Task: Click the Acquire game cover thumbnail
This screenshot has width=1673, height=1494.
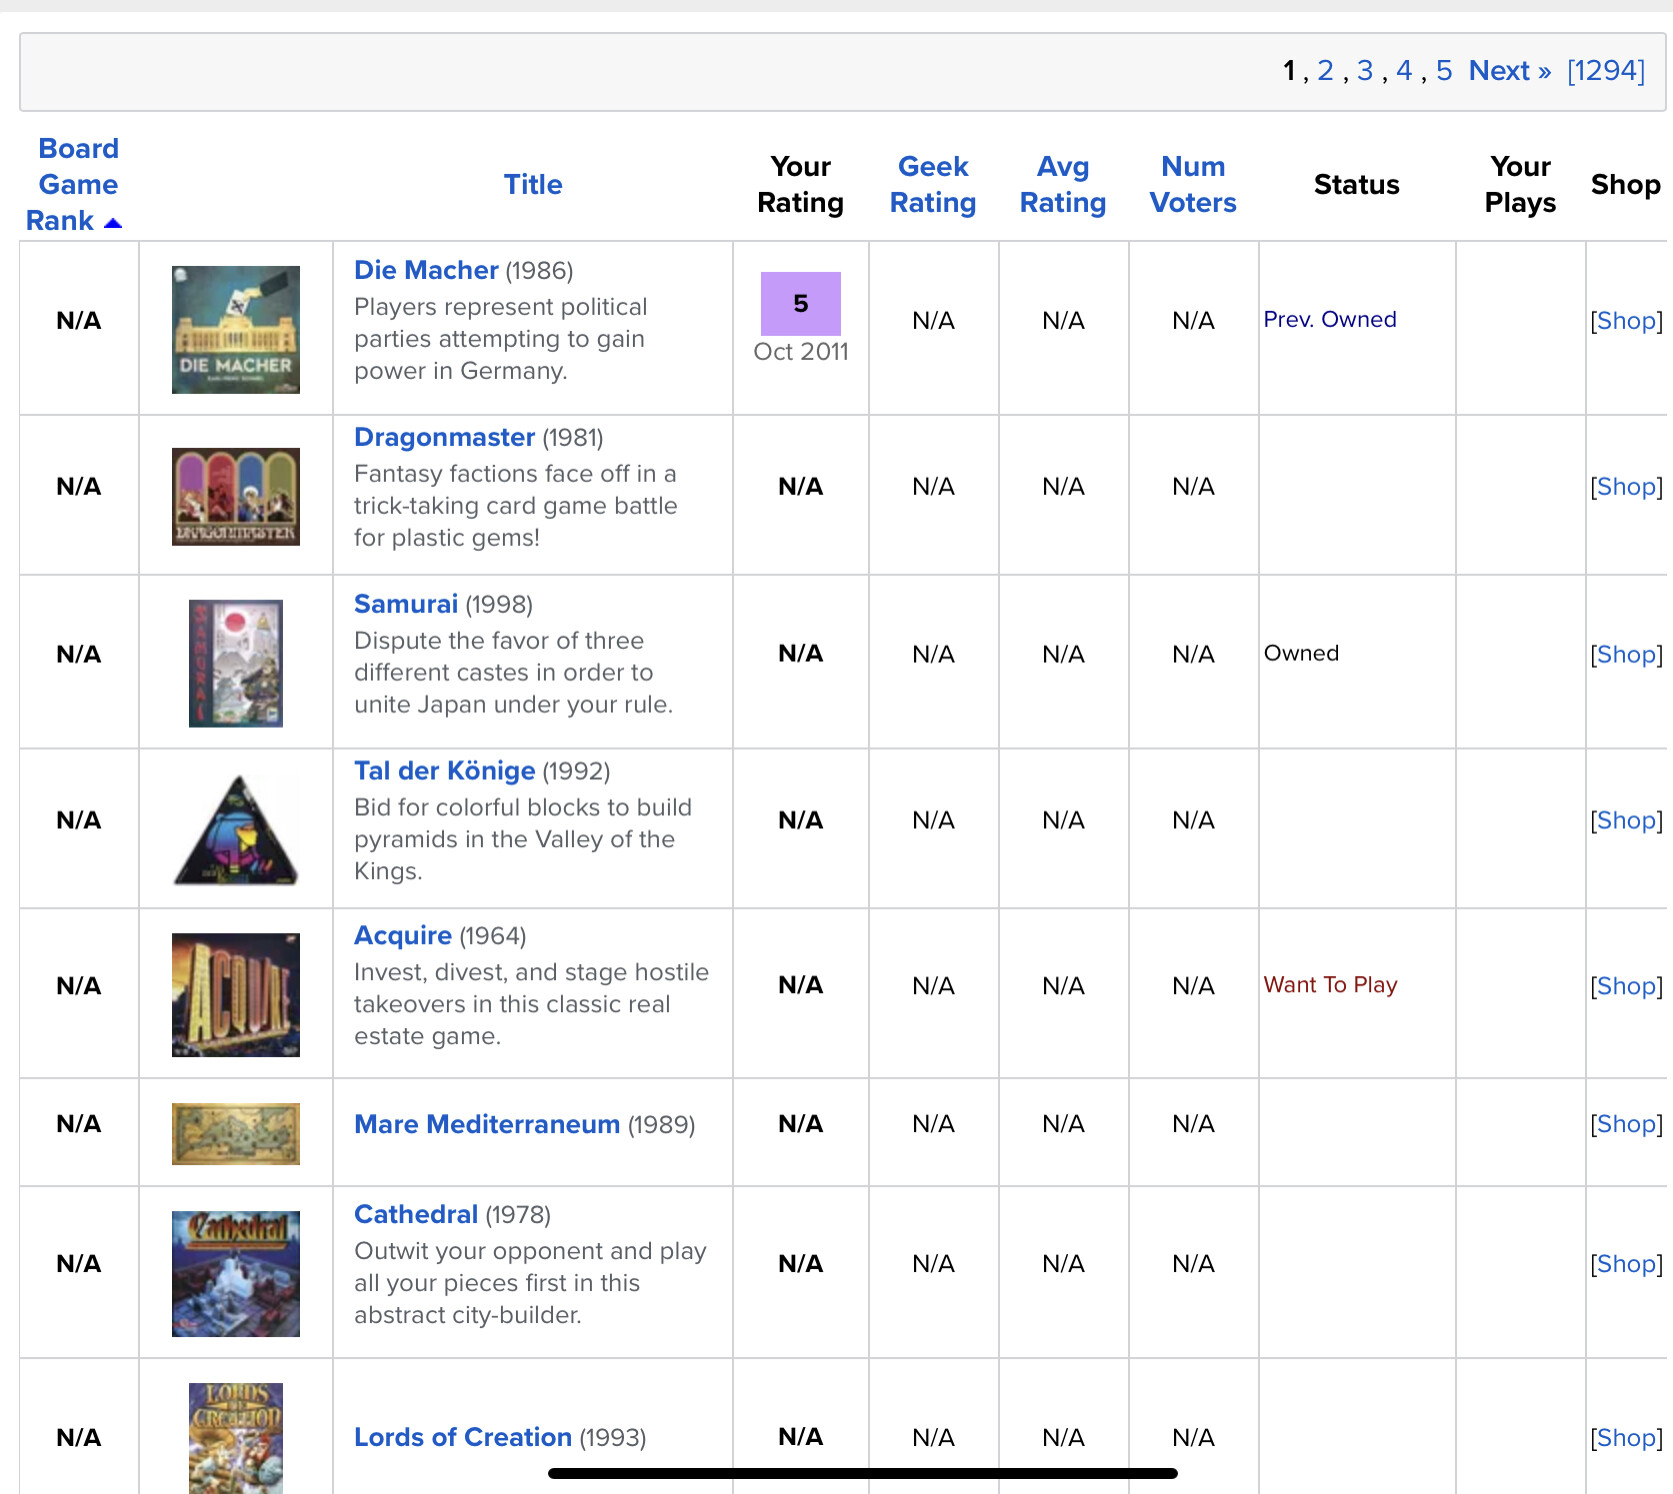Action: pyautogui.click(x=235, y=995)
